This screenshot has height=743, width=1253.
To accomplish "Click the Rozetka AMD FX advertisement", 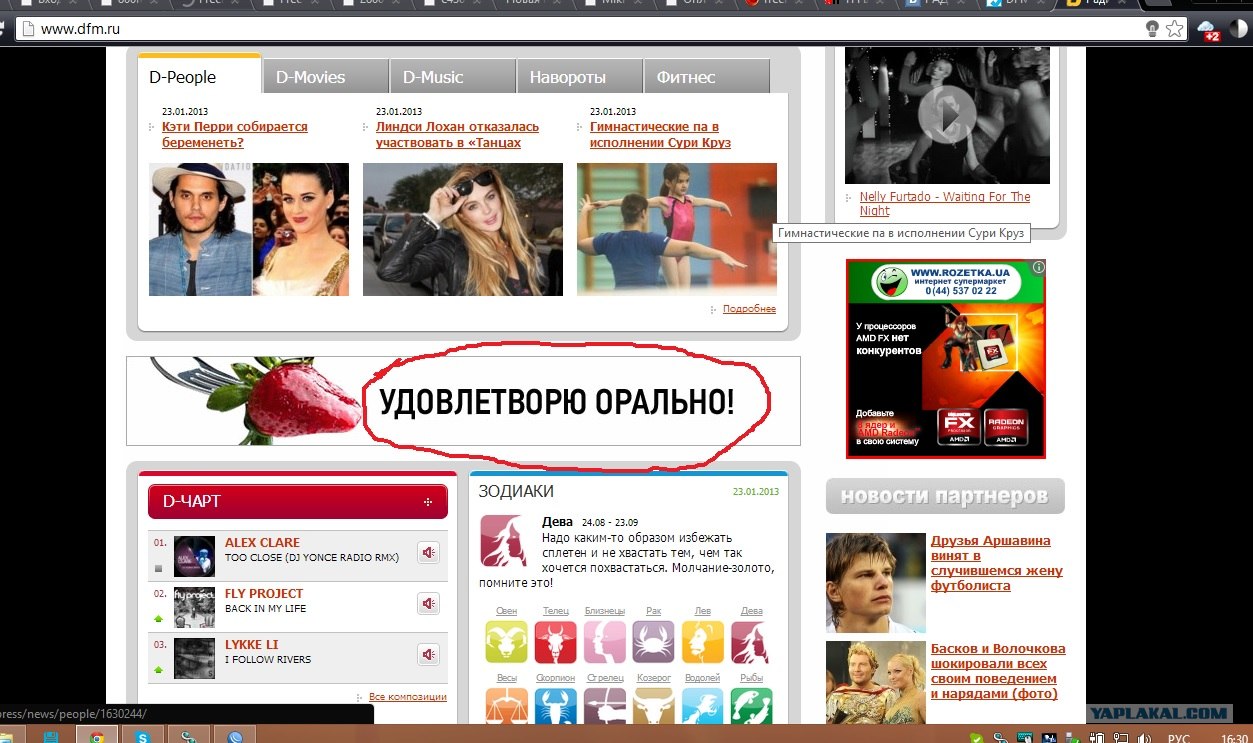I will click(x=946, y=359).
